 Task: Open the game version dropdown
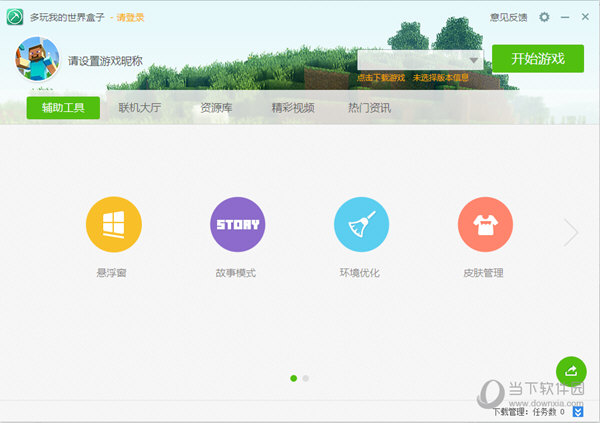(420, 60)
